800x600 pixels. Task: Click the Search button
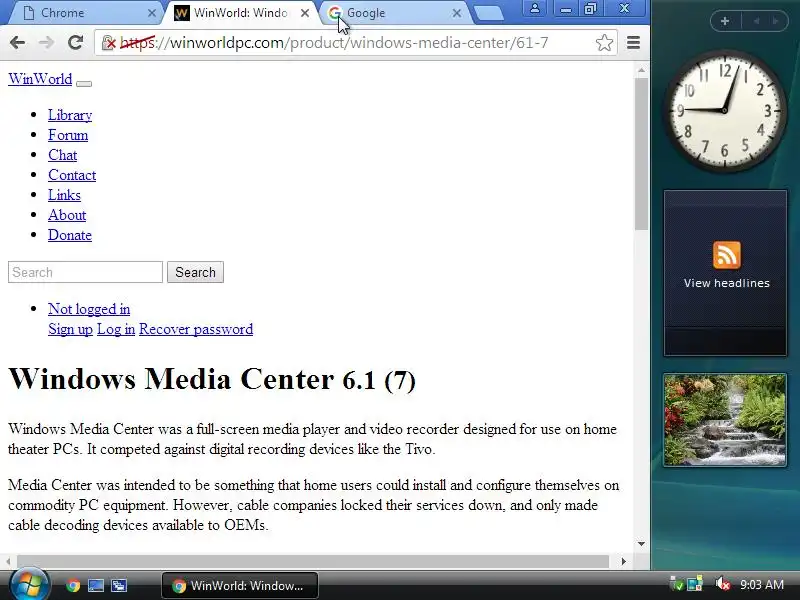[195, 272]
